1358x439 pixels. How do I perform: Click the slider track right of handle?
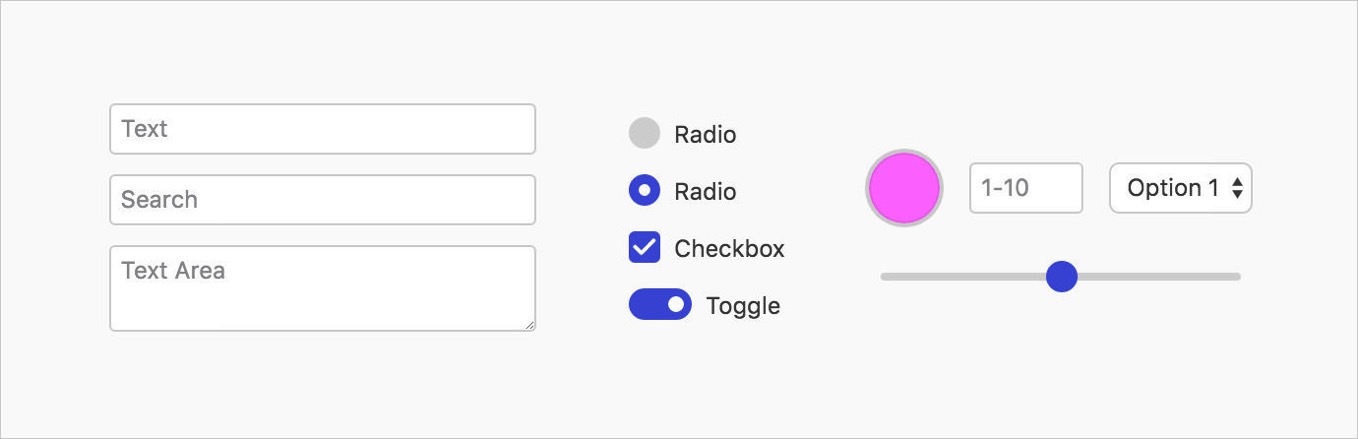point(1160,277)
